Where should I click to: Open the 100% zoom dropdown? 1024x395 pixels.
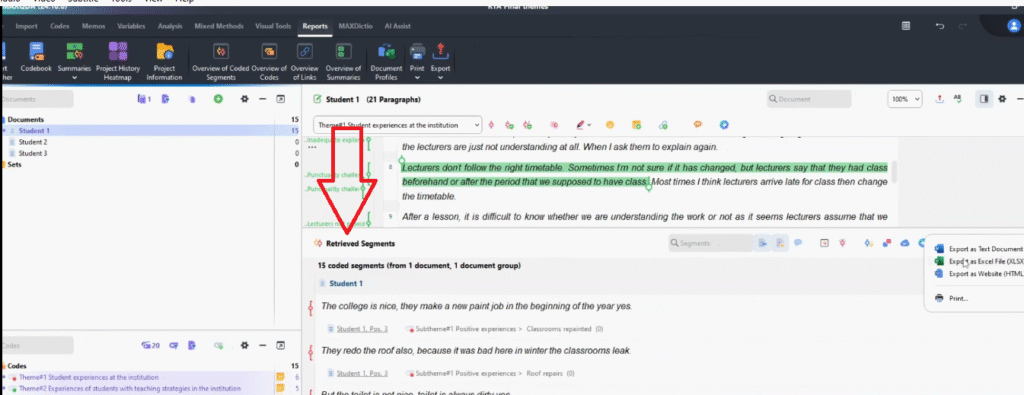click(x=904, y=99)
